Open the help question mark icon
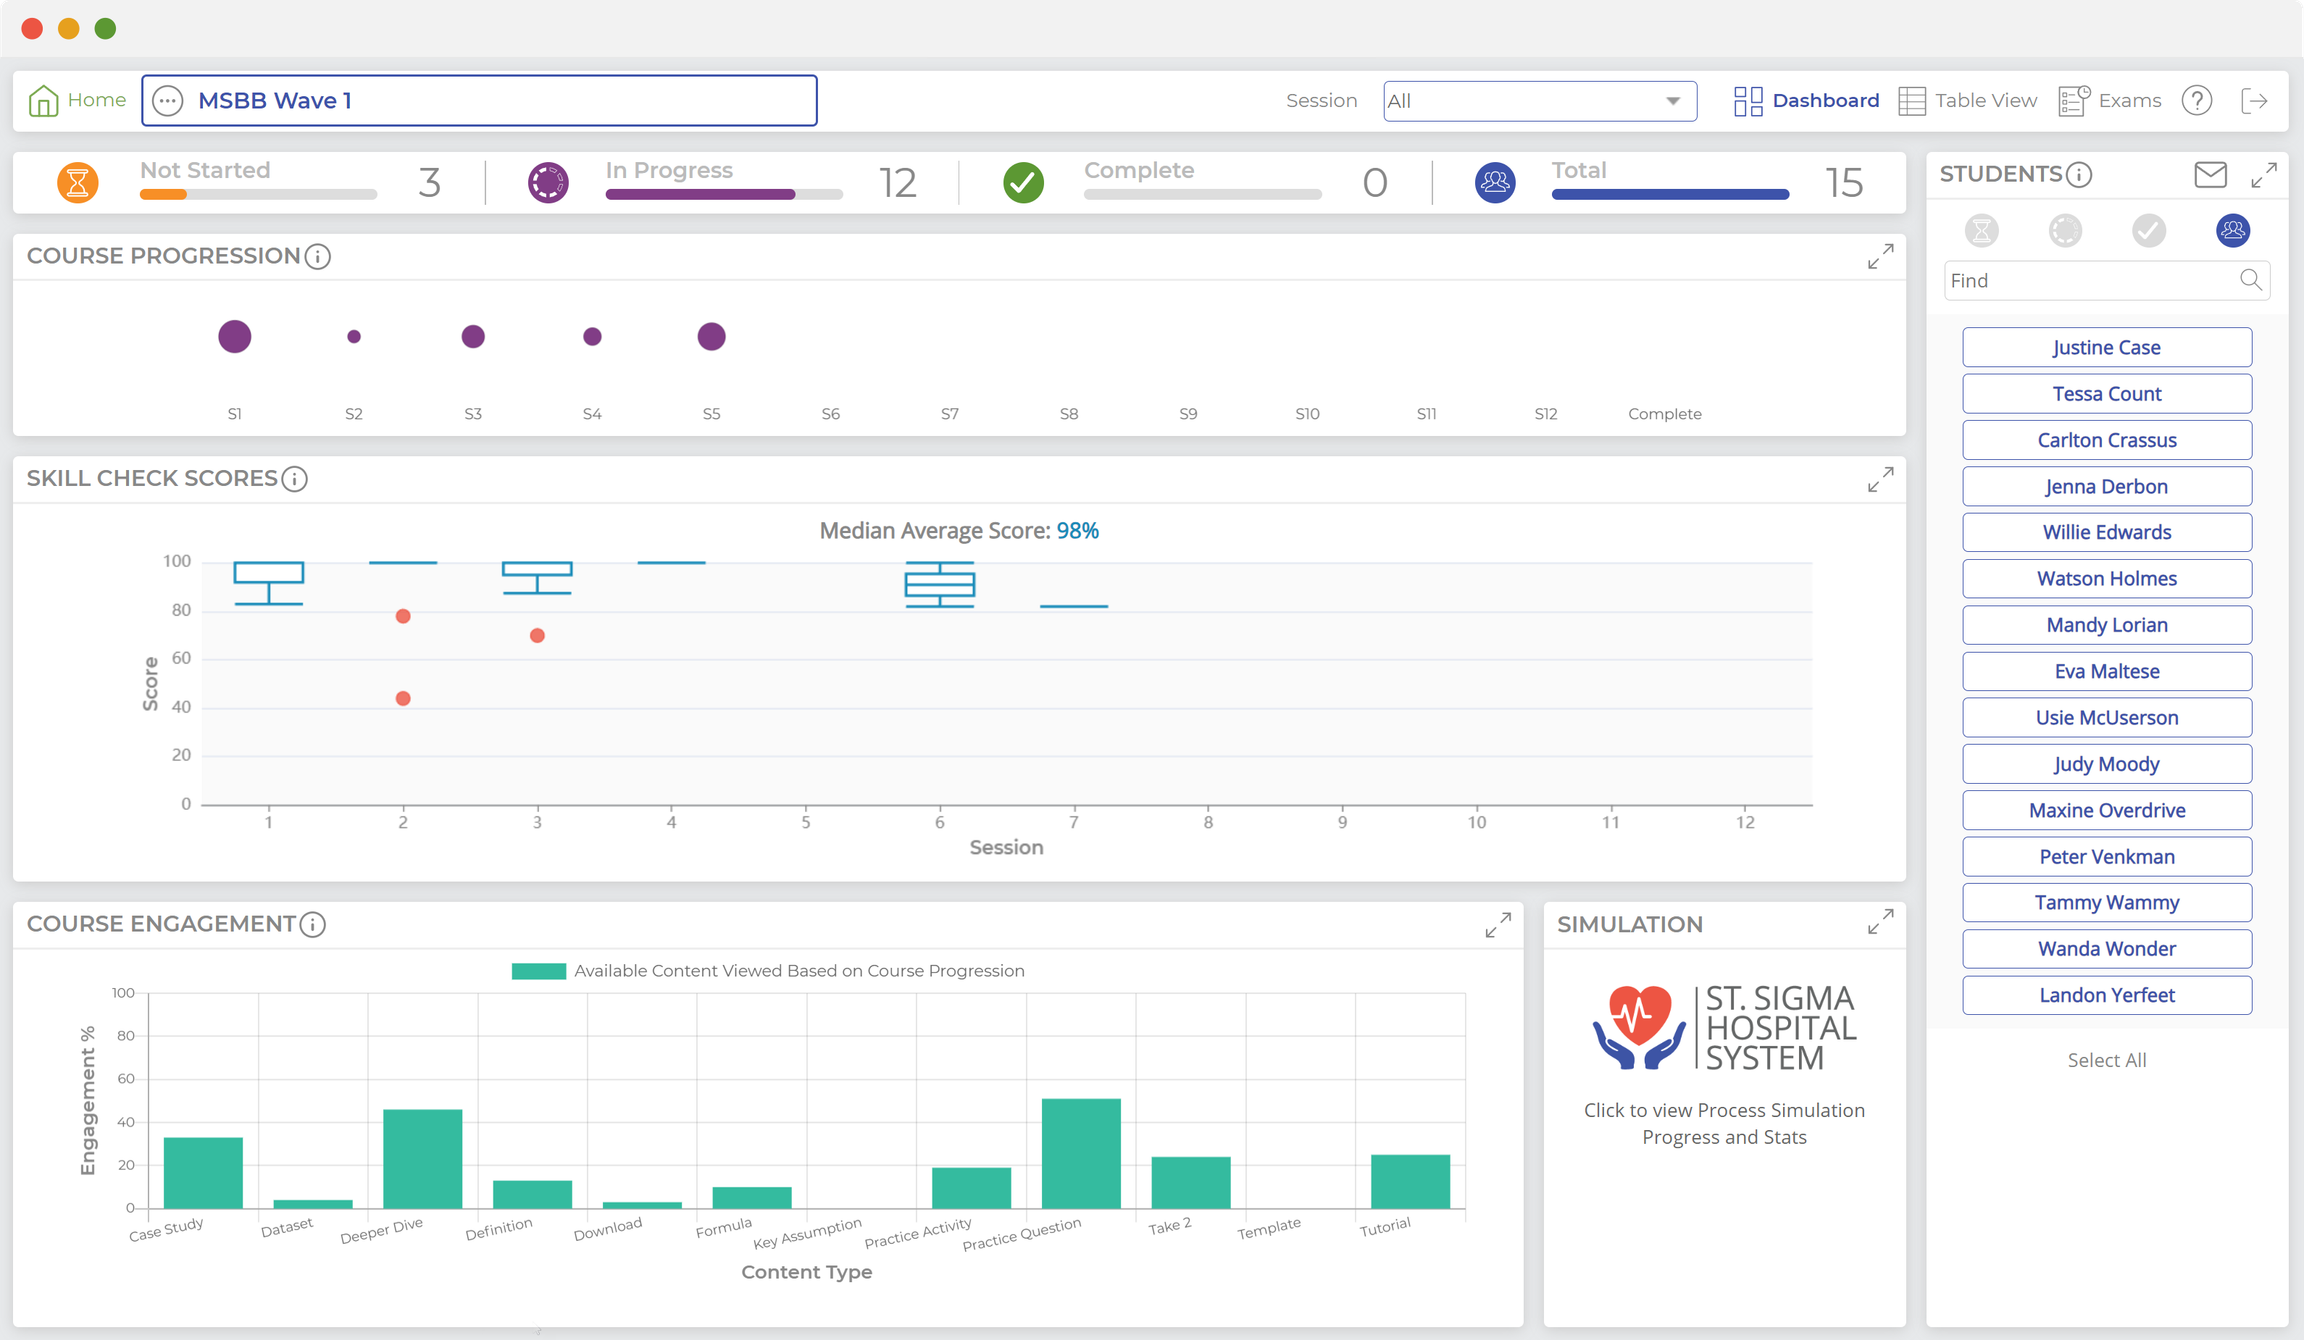 [2196, 101]
